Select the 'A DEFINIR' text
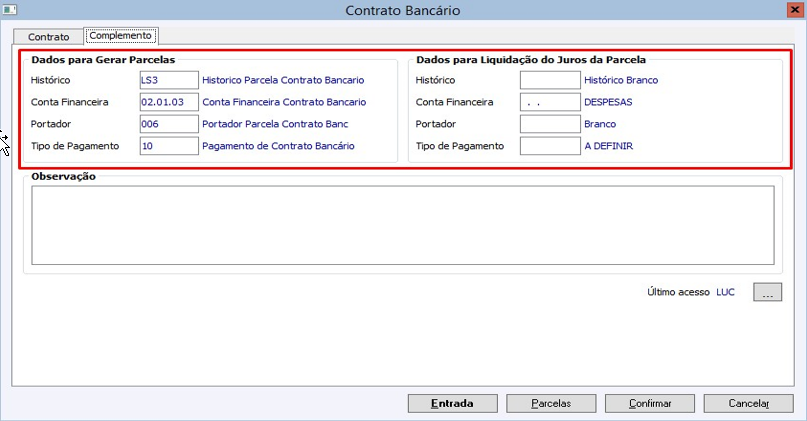The height and width of the screenshot is (421, 807). [608, 146]
